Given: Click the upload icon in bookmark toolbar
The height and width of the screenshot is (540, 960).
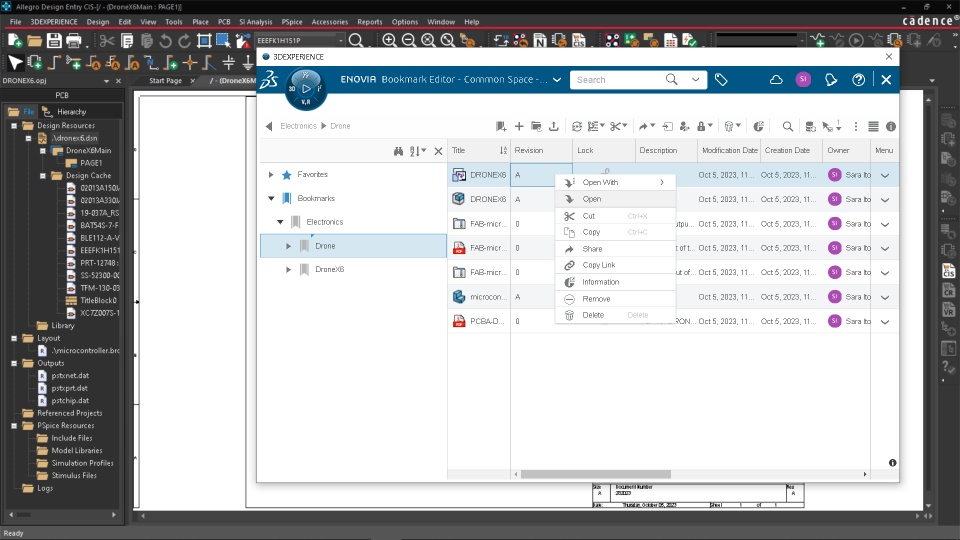Looking at the screenshot, I should 553,126.
